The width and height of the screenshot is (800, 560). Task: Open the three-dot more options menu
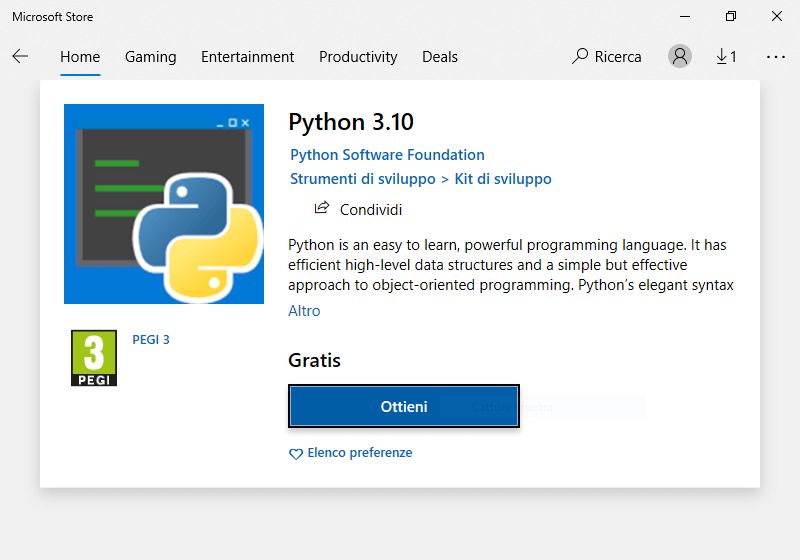776,57
